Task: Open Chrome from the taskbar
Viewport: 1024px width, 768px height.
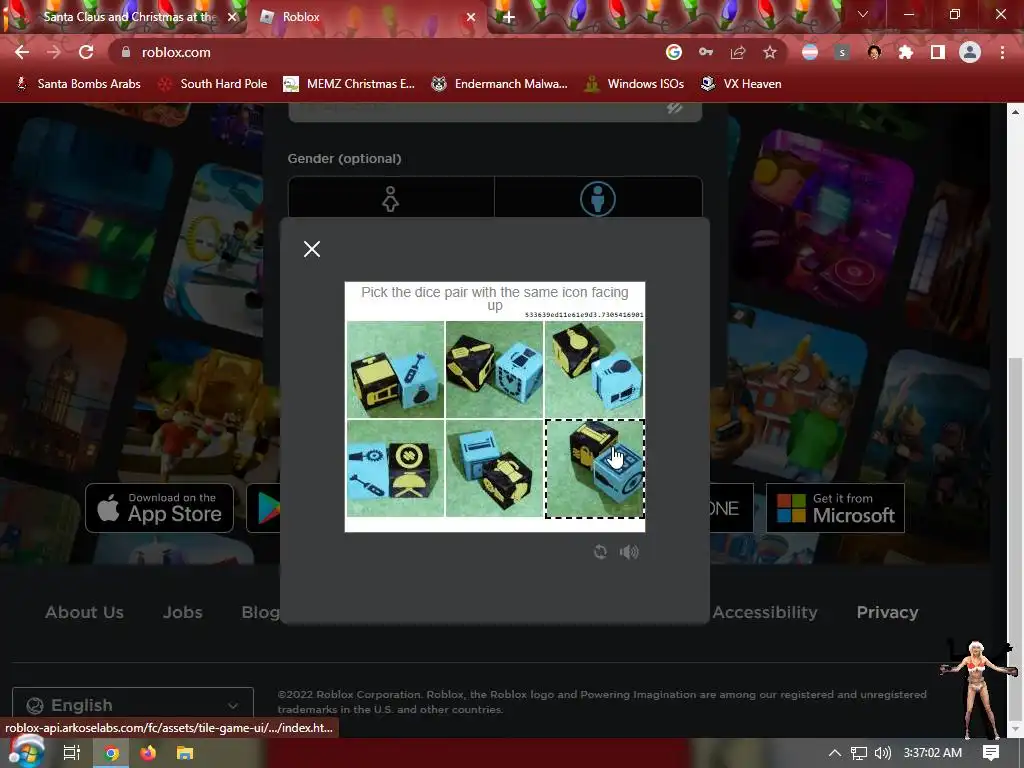Action: pos(112,753)
